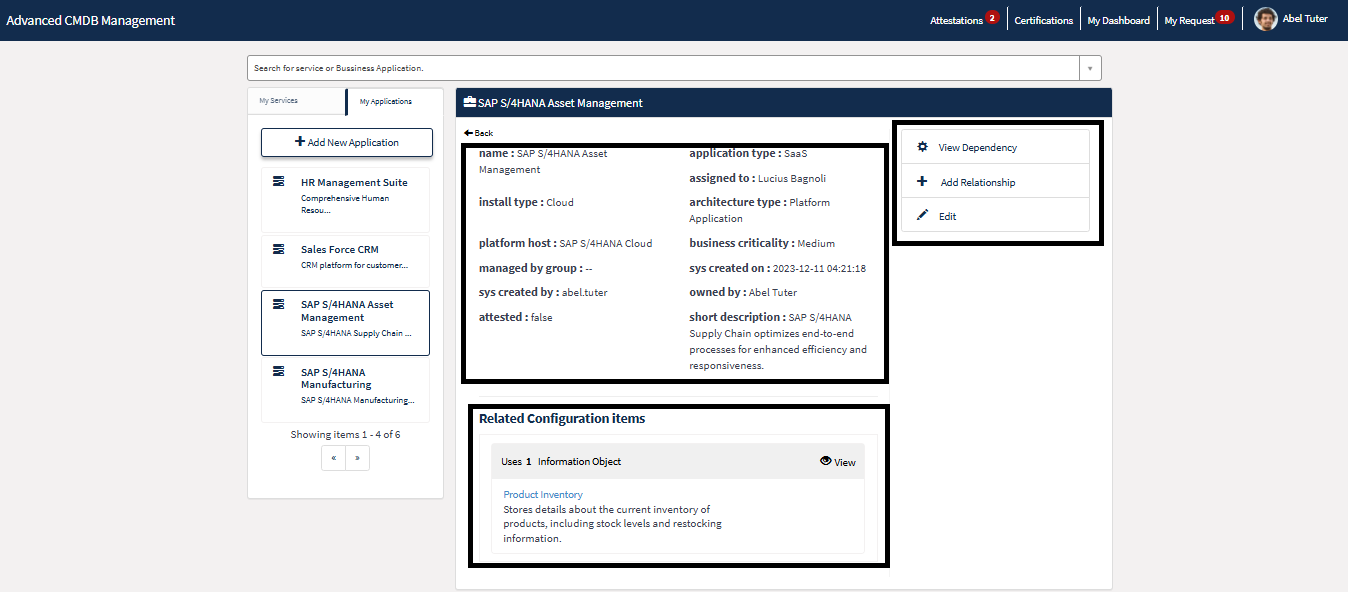Viewport: 1348px width, 592px height.
Task: Click the server icon next to HR Management Suite
Action: [x=279, y=182]
